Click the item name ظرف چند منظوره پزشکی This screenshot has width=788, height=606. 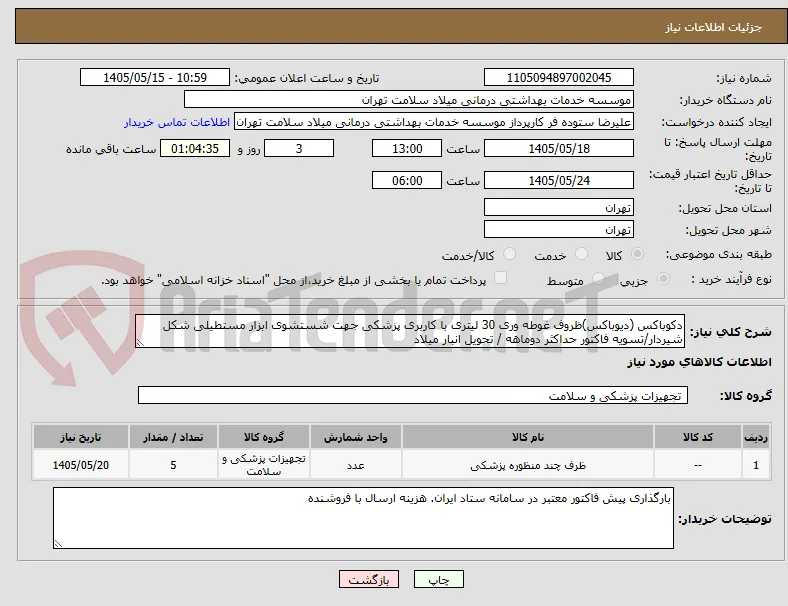click(528, 465)
